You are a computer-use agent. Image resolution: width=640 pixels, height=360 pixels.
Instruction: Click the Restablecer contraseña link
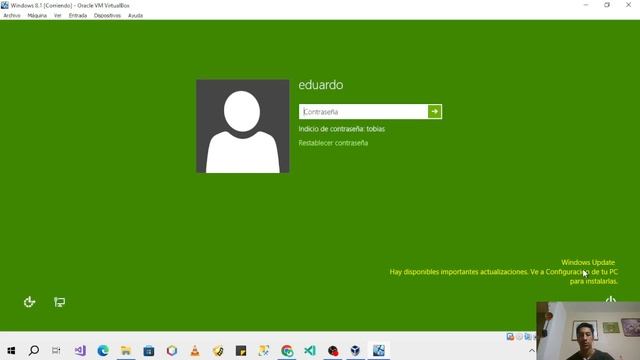tap(333, 143)
